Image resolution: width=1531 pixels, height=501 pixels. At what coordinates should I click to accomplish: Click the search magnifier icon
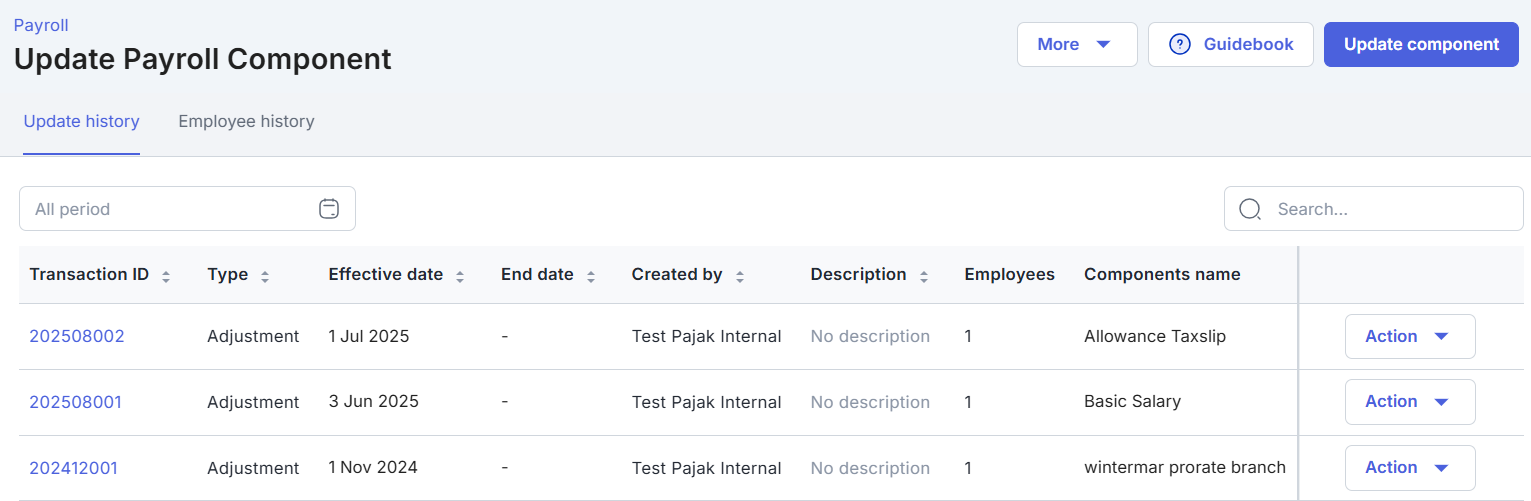pos(1250,209)
